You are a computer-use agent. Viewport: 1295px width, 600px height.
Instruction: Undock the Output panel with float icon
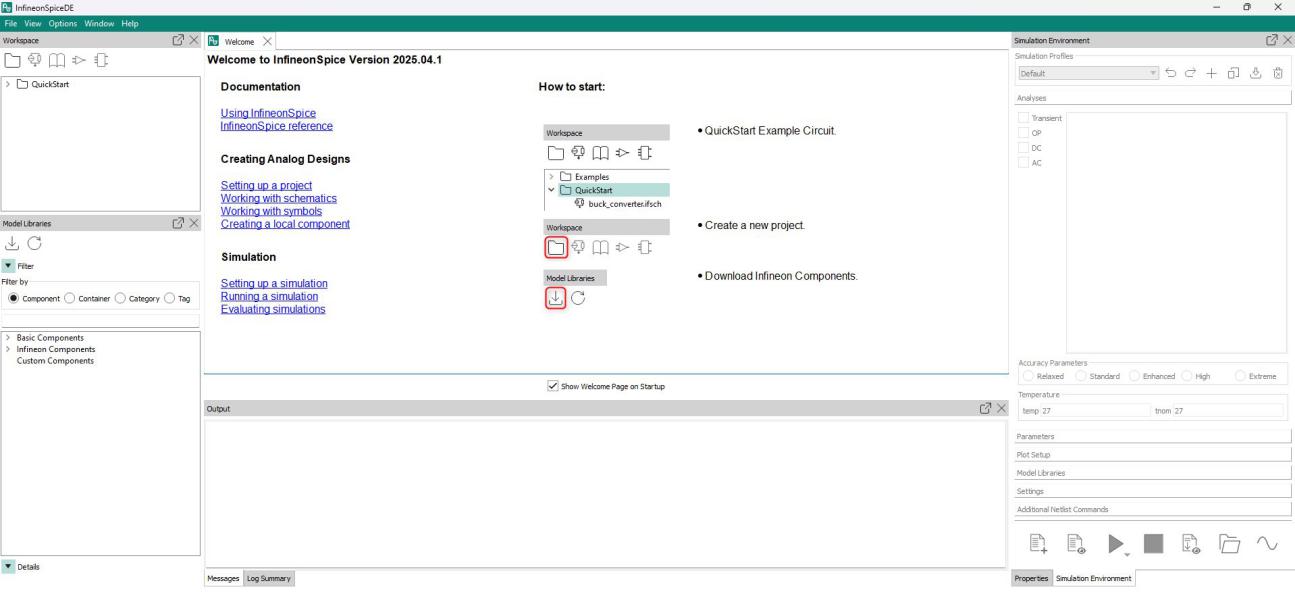point(983,408)
